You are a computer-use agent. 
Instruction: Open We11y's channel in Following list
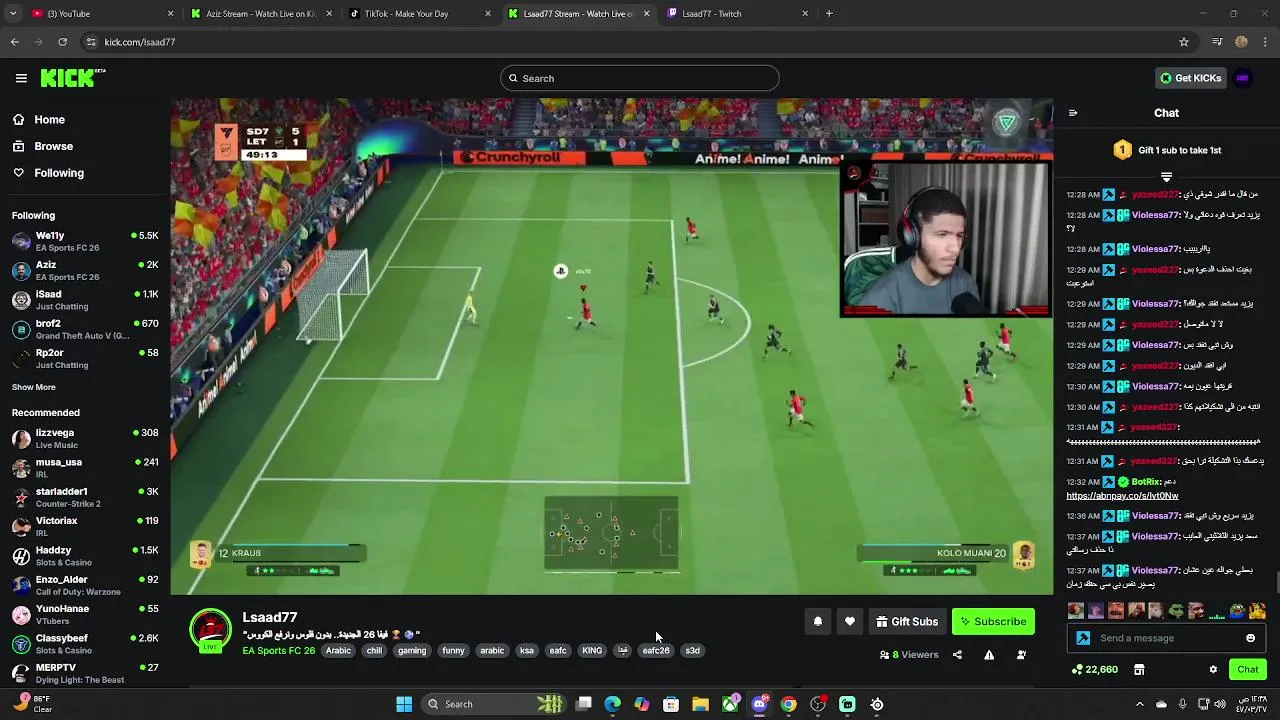85,241
